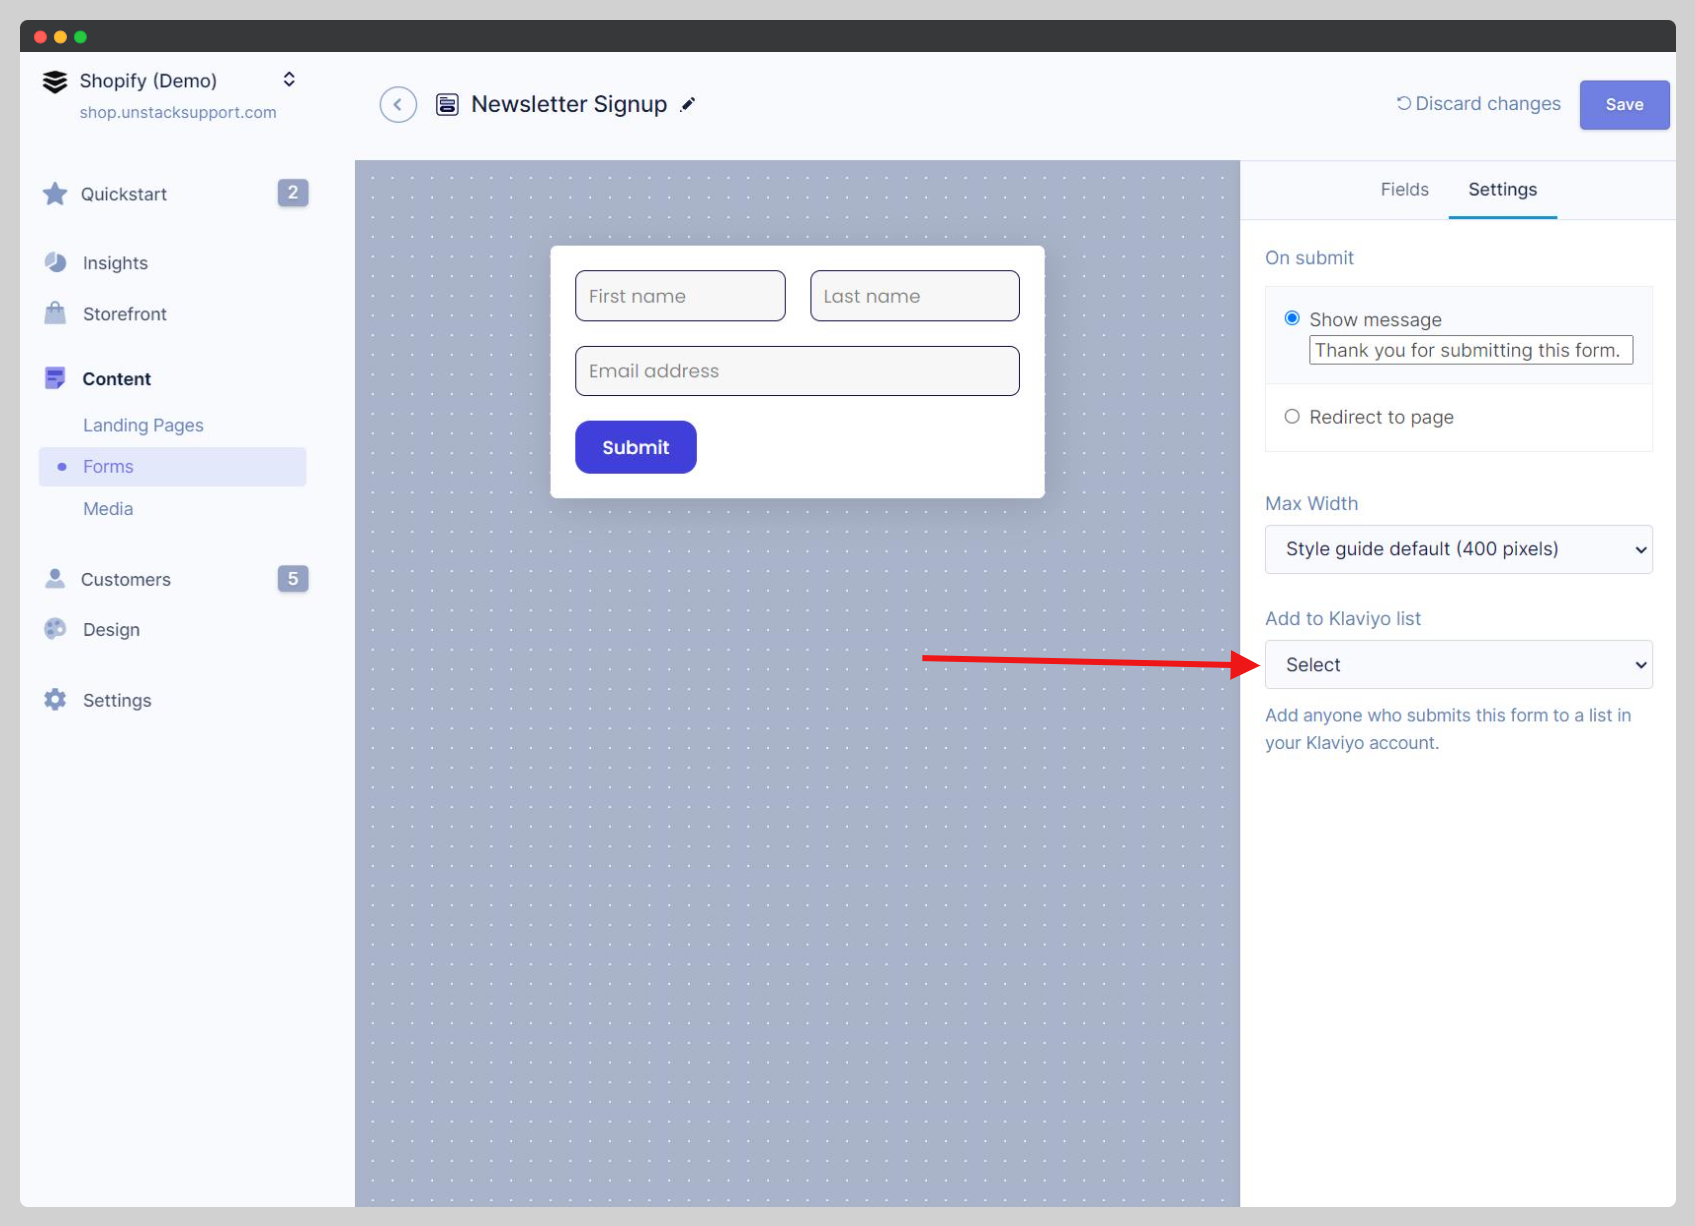1695x1226 pixels.
Task: Select the Redirect to page option
Action: coord(1292,417)
